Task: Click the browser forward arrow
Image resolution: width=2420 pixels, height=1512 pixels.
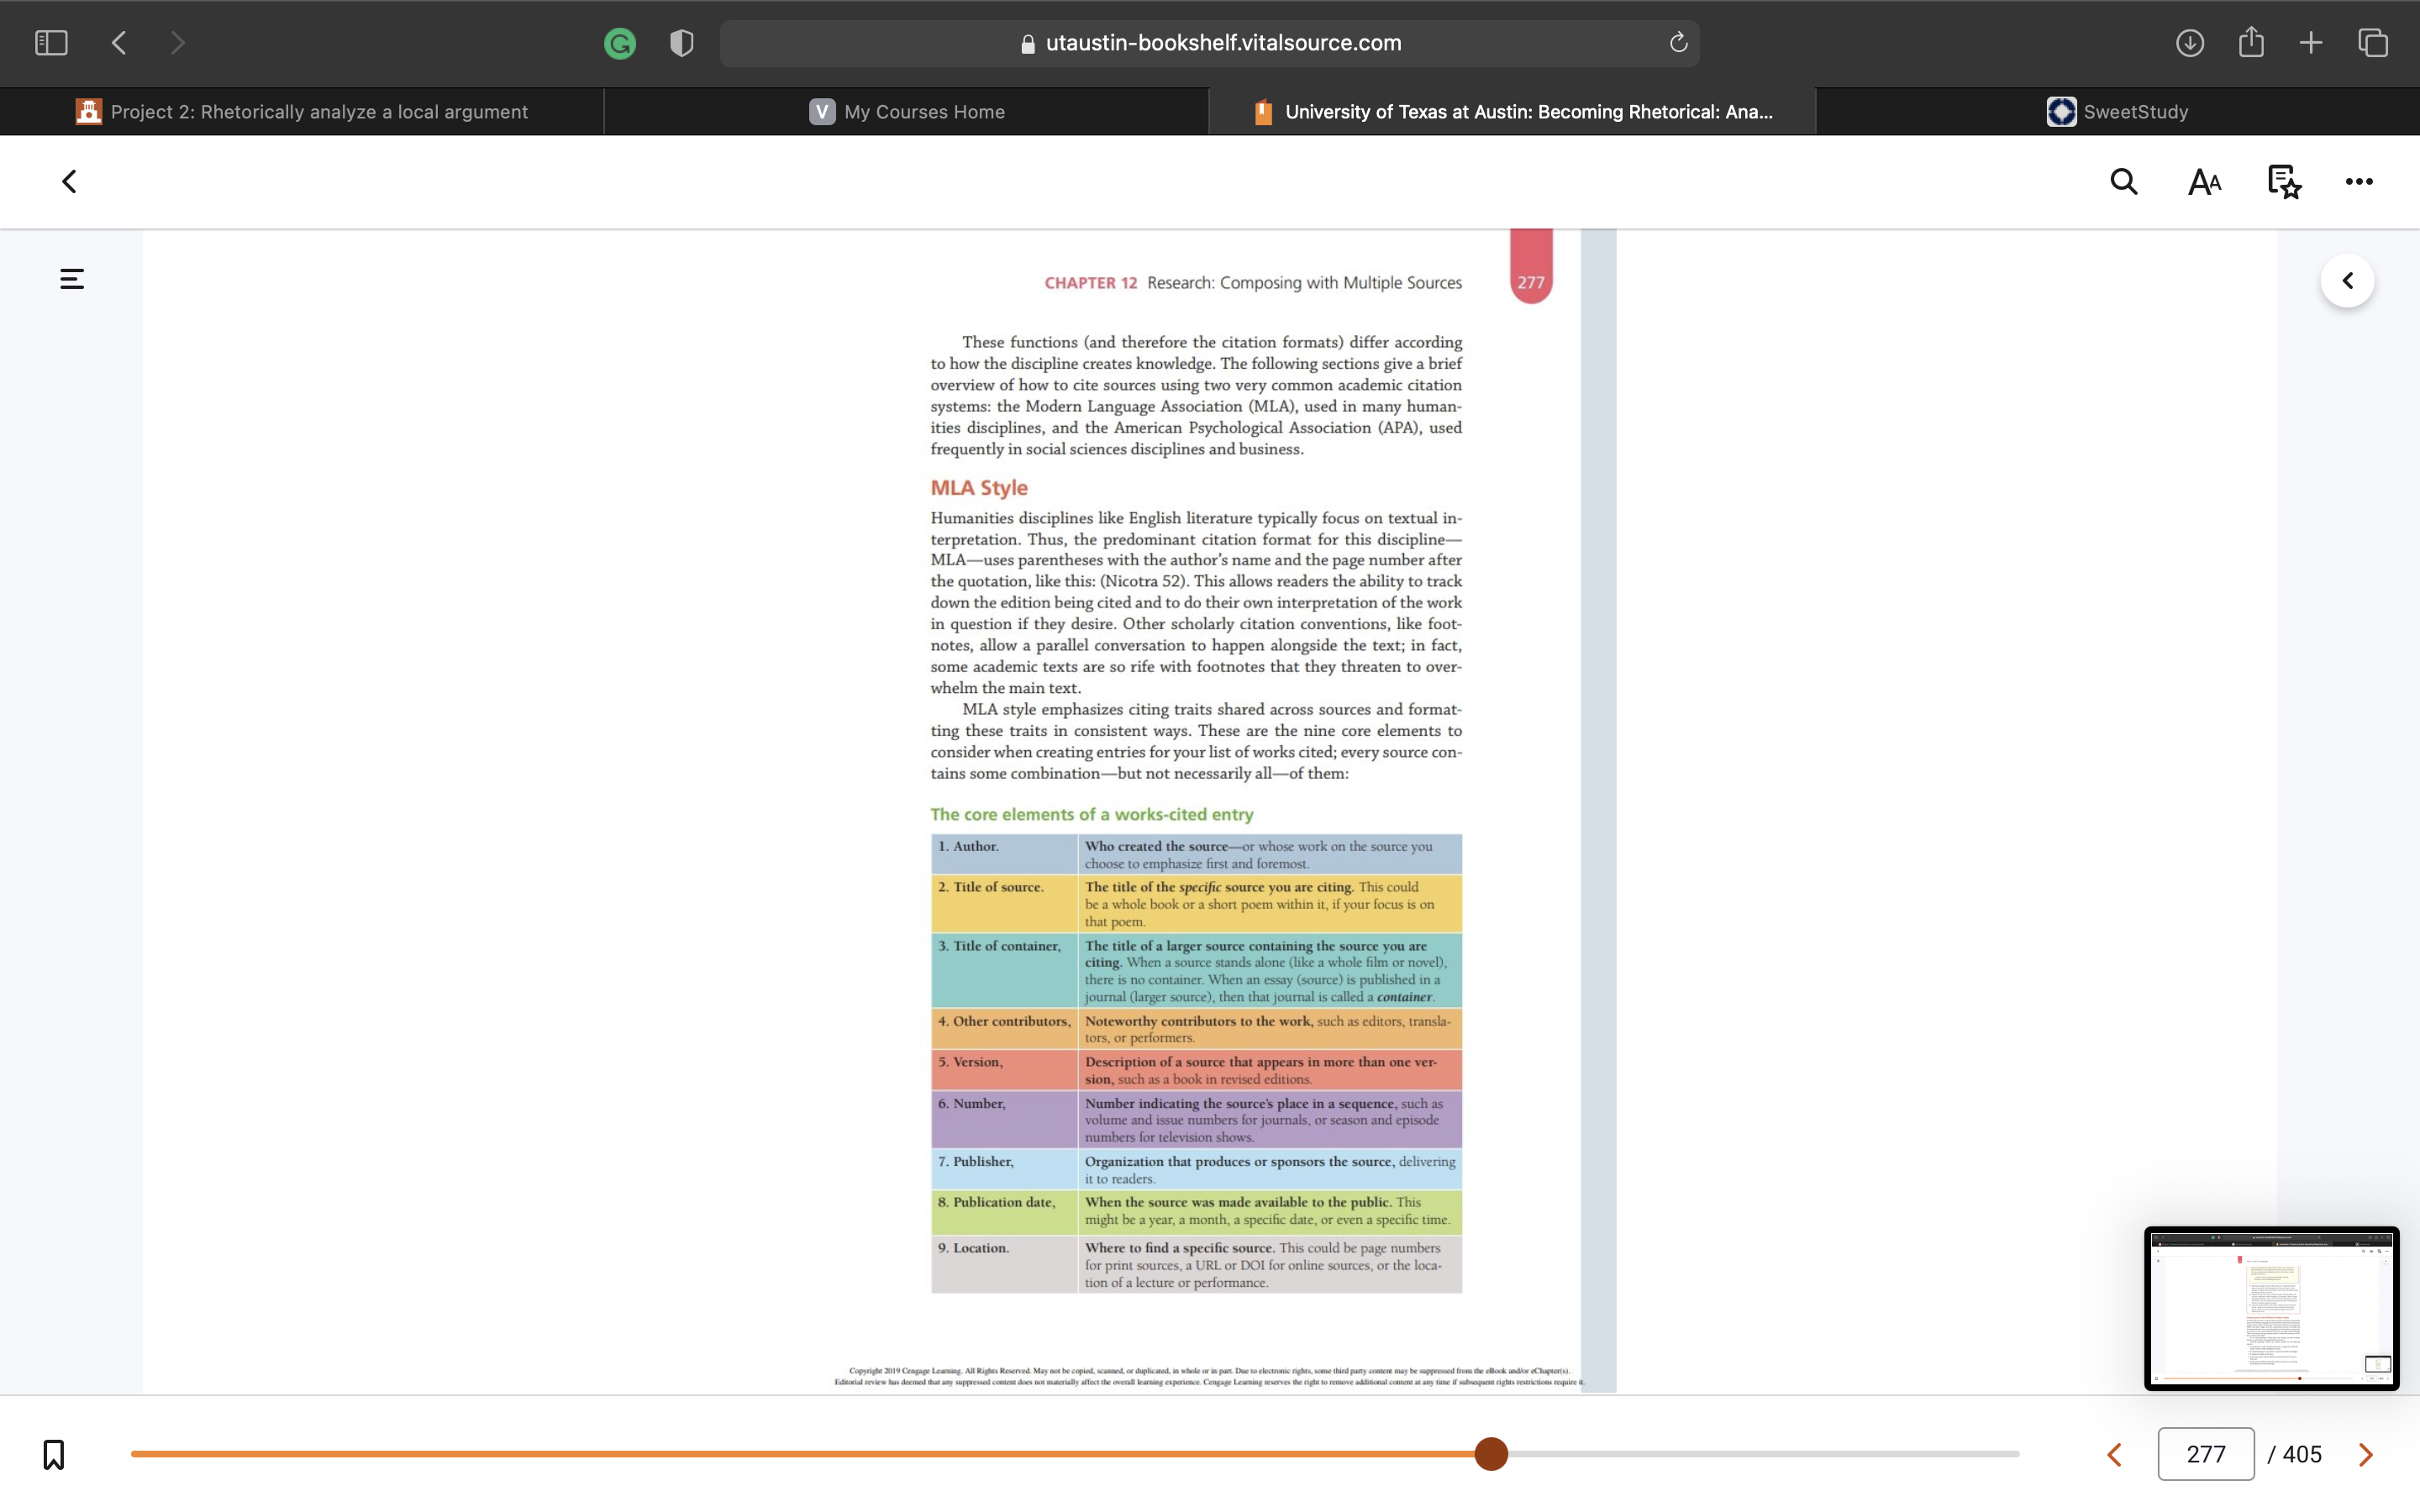Action: tap(177, 43)
